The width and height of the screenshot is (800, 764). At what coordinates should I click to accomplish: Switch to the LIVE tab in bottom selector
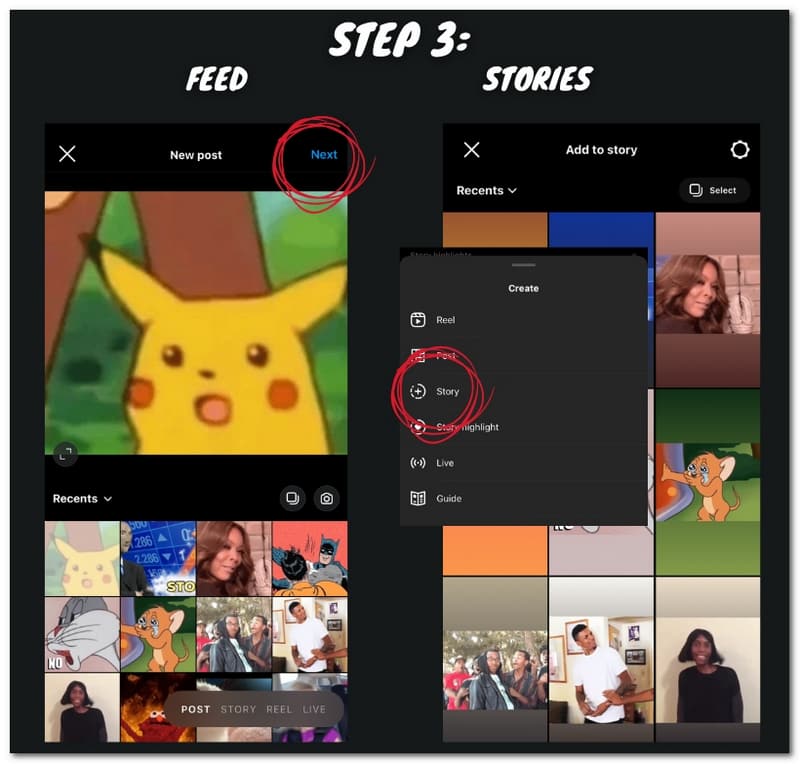click(x=314, y=709)
